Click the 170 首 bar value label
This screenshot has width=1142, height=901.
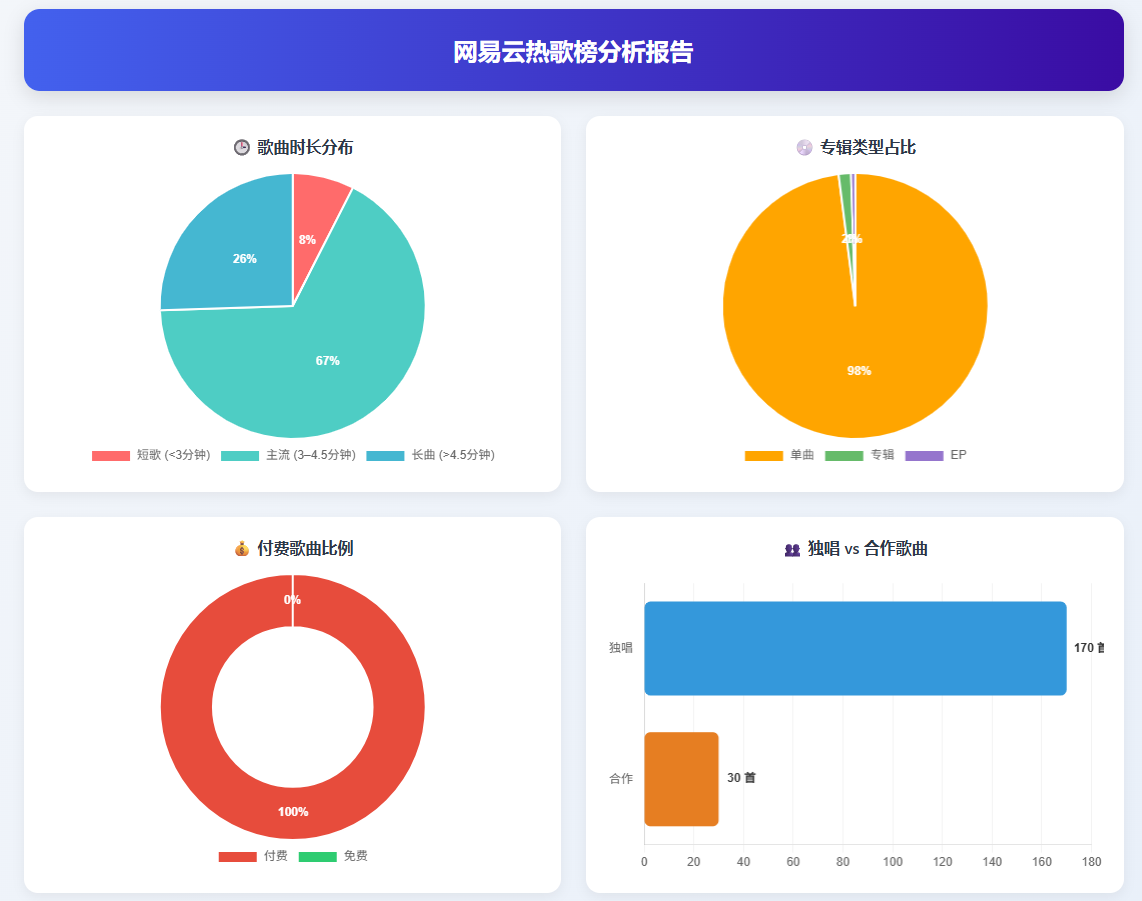(x=1089, y=648)
